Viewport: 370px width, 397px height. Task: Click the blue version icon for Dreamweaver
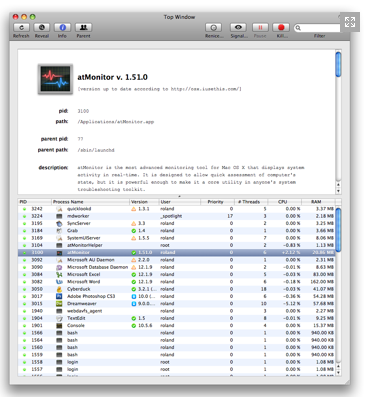(x=134, y=304)
